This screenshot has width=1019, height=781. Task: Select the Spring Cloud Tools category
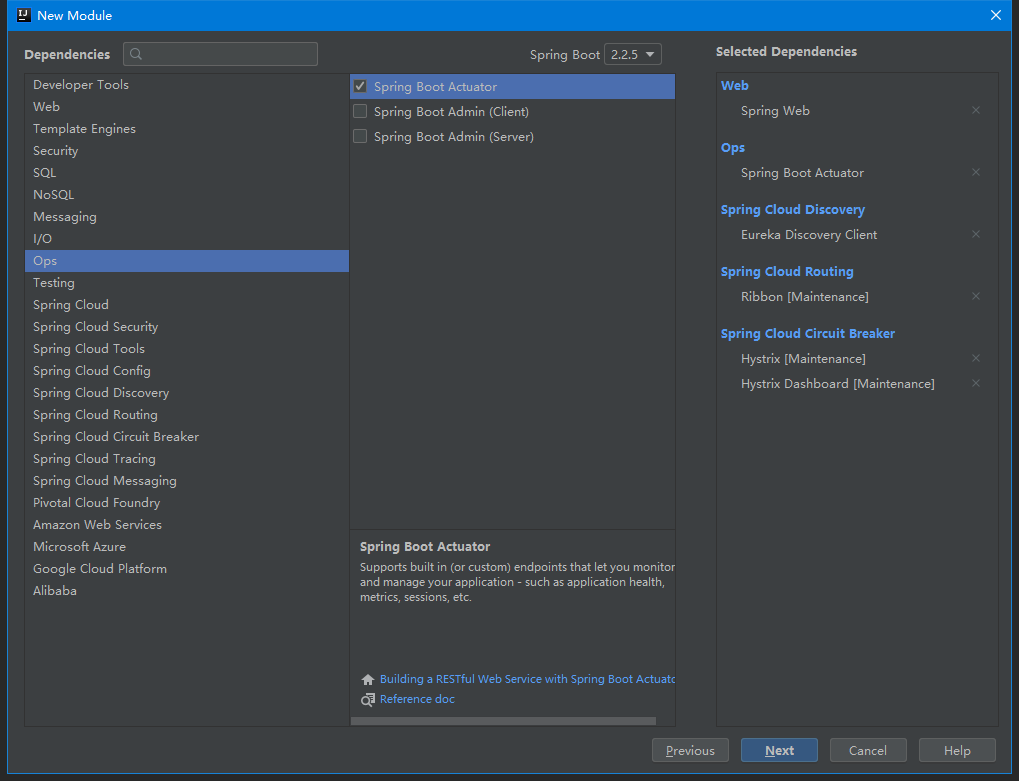point(187,349)
